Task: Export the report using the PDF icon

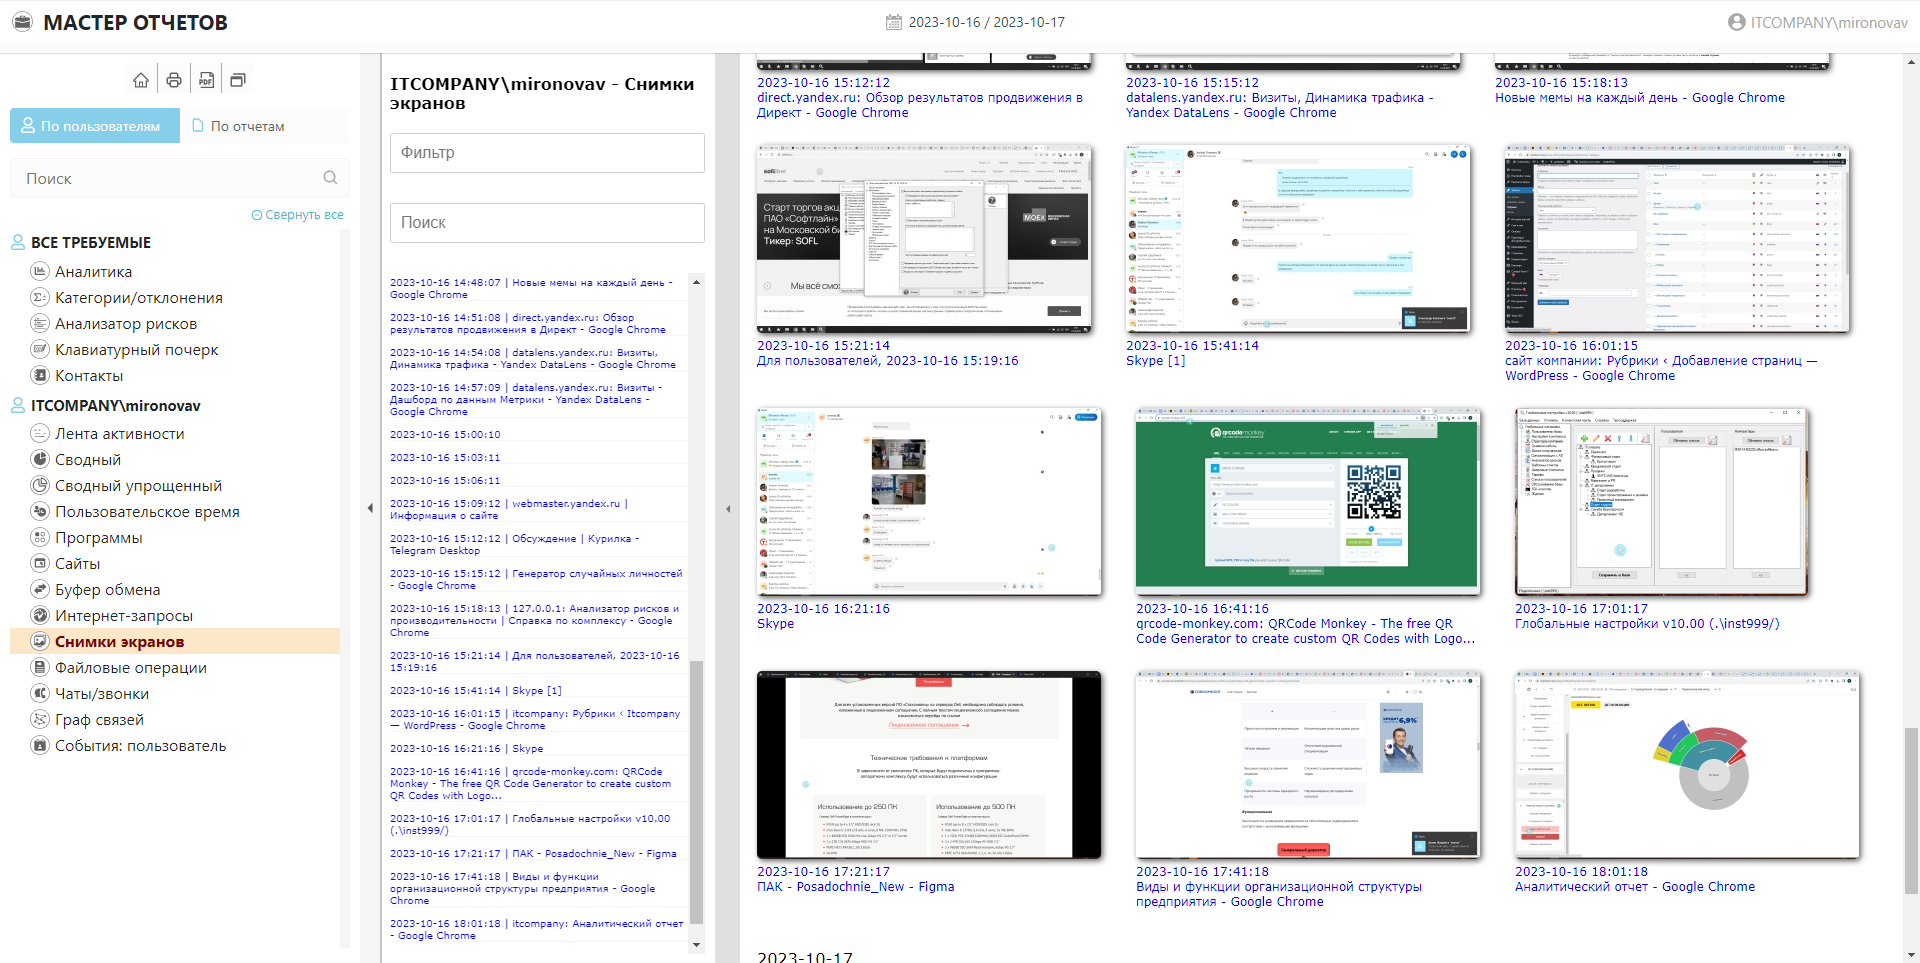Action: [206, 80]
